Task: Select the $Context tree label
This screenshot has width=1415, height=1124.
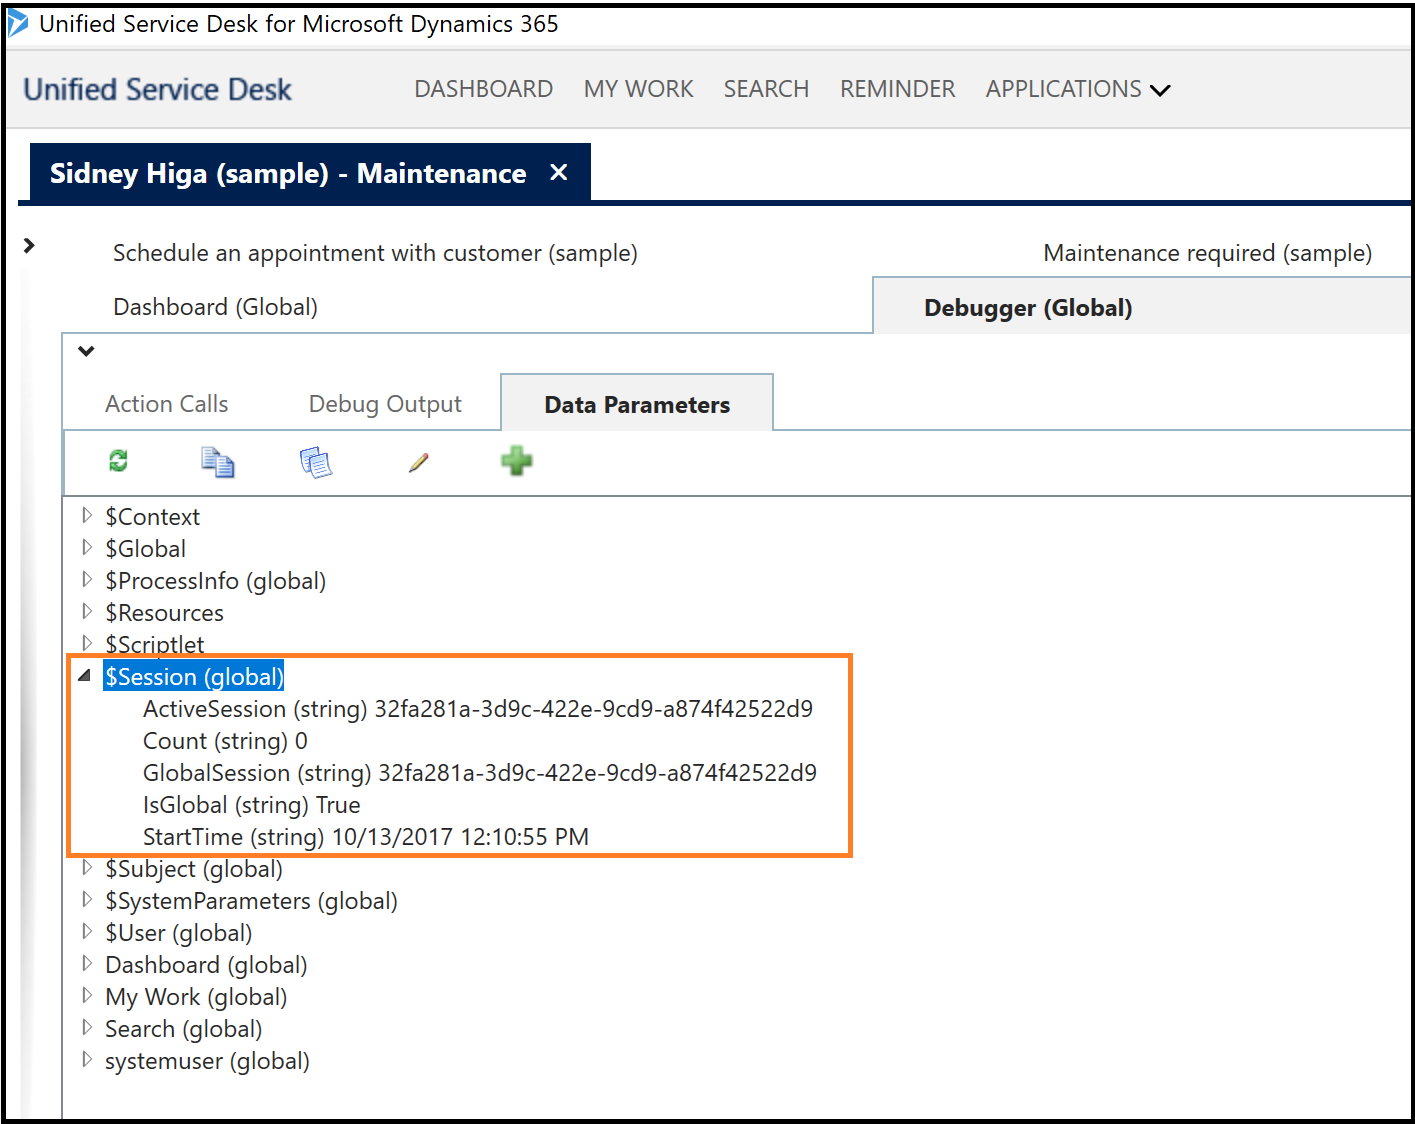Action: click(152, 516)
